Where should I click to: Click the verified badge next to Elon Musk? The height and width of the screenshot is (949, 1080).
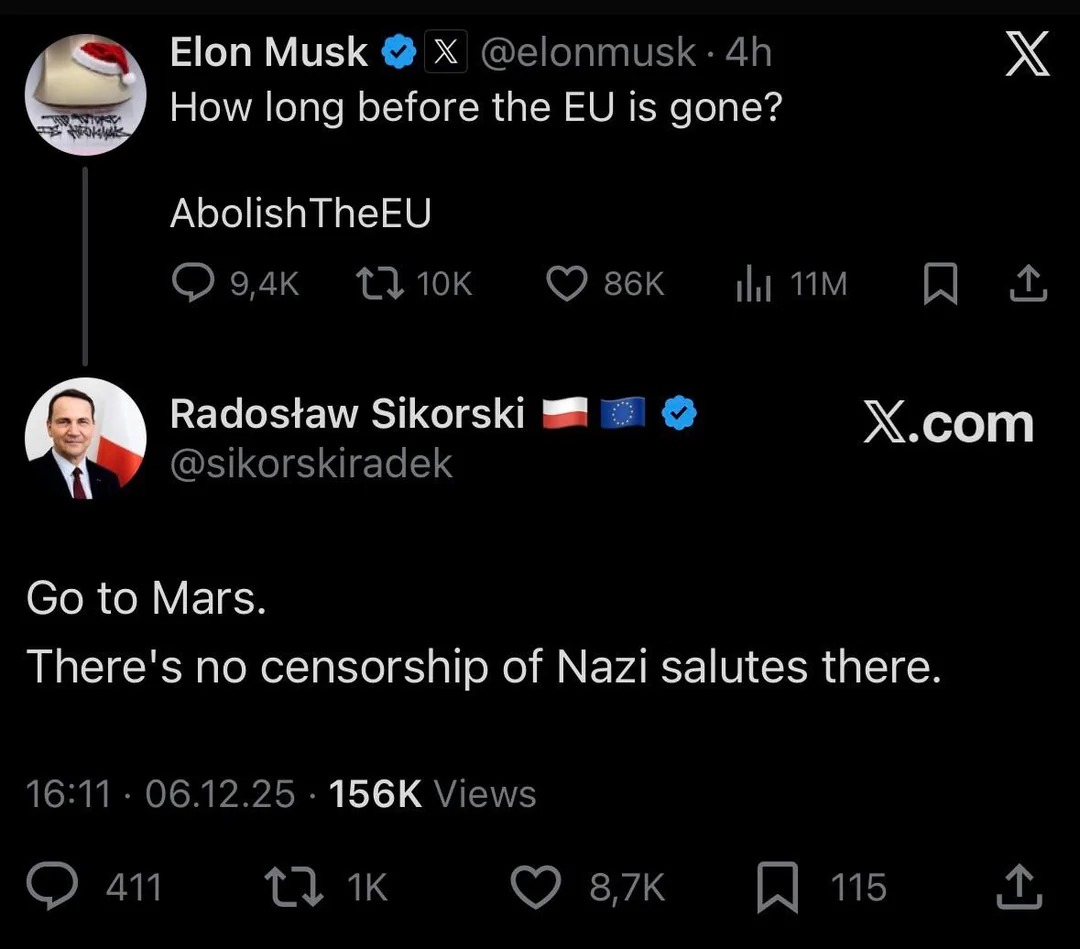399,52
